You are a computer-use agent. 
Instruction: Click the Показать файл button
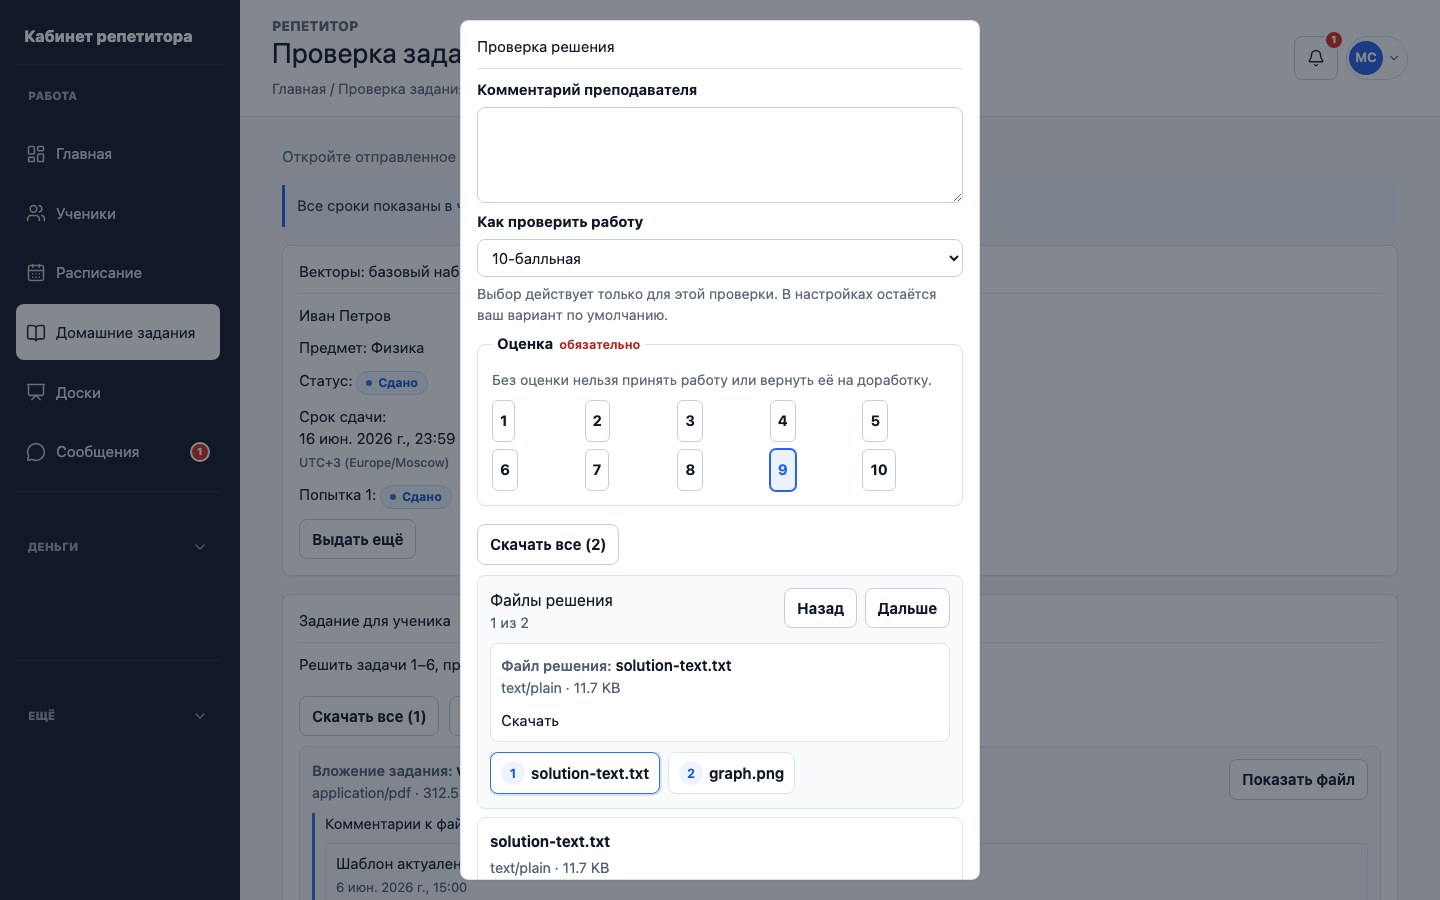pos(1298,780)
